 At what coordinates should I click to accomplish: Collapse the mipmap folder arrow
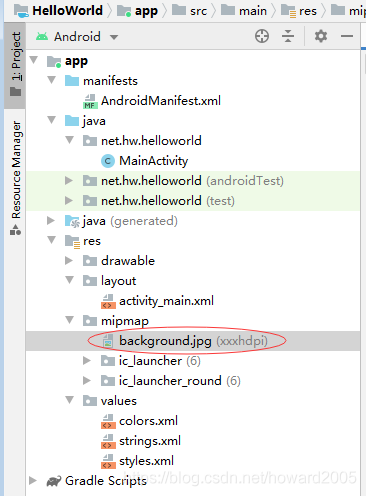pos(70,320)
